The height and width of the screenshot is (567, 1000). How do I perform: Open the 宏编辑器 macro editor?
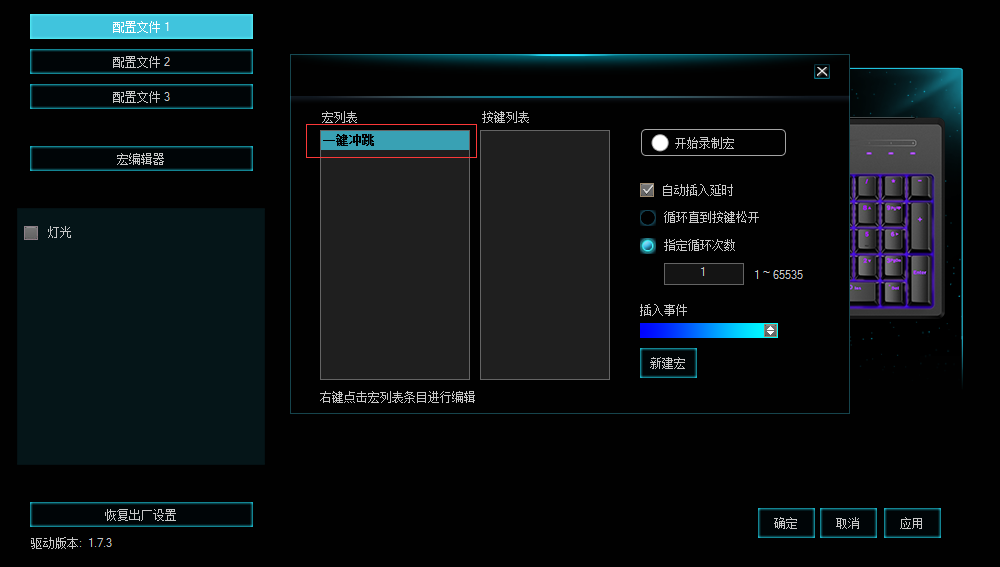[x=141, y=159]
